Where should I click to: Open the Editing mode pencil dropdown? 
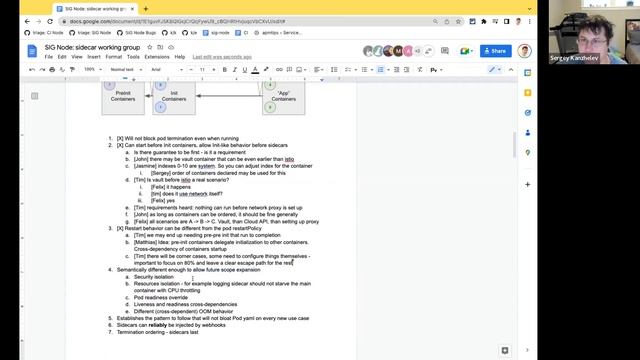coord(495,70)
